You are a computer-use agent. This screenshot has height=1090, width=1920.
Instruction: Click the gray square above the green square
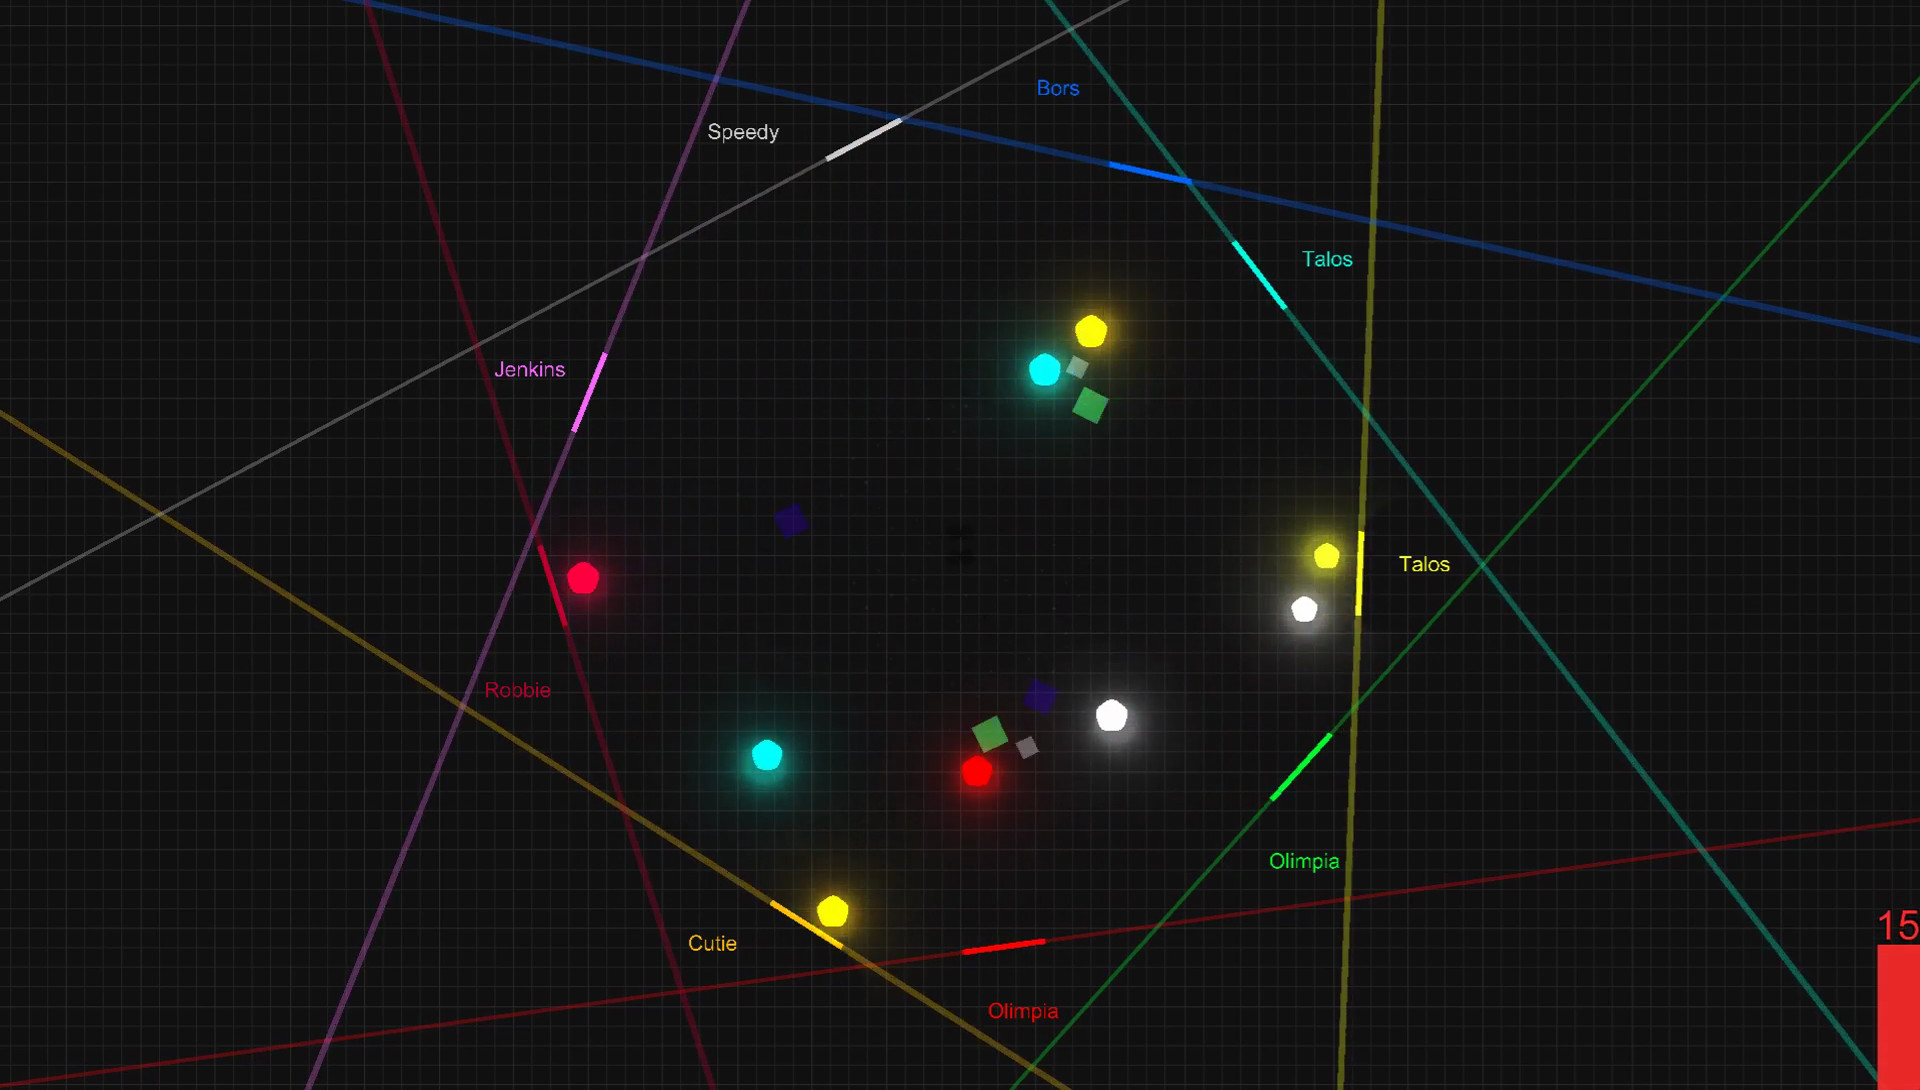tap(1076, 367)
